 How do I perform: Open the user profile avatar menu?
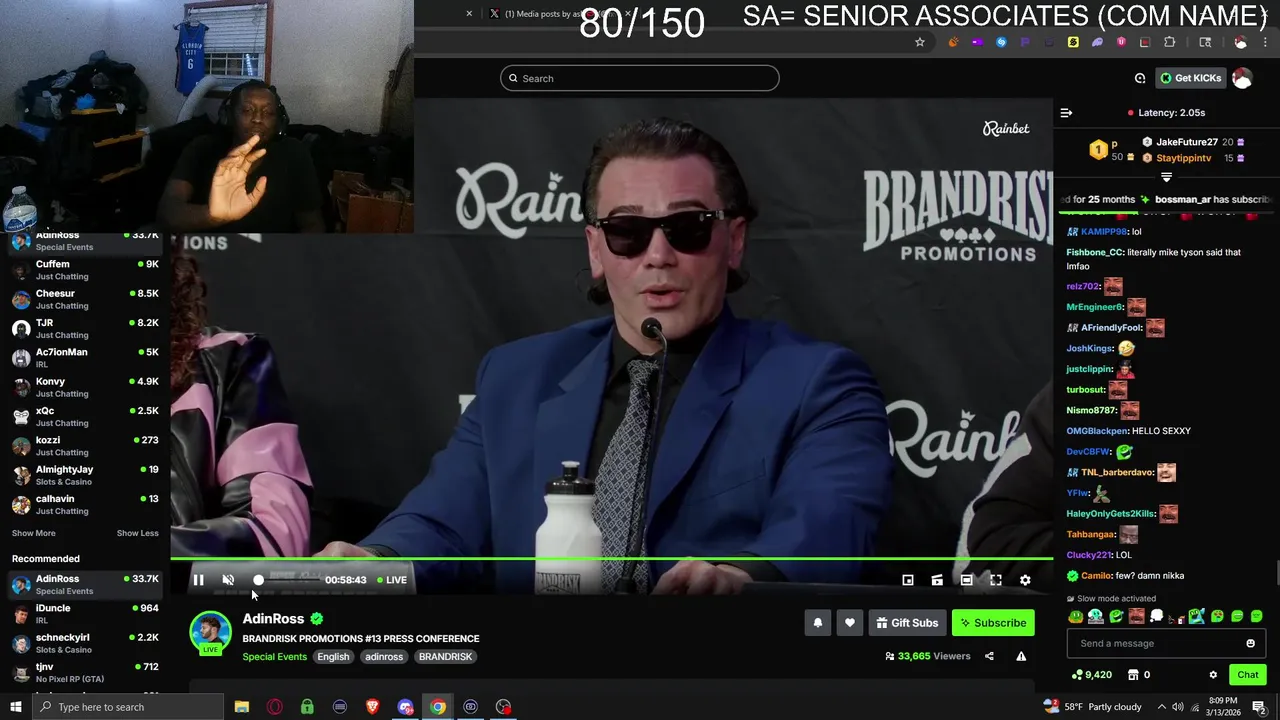click(x=1242, y=78)
